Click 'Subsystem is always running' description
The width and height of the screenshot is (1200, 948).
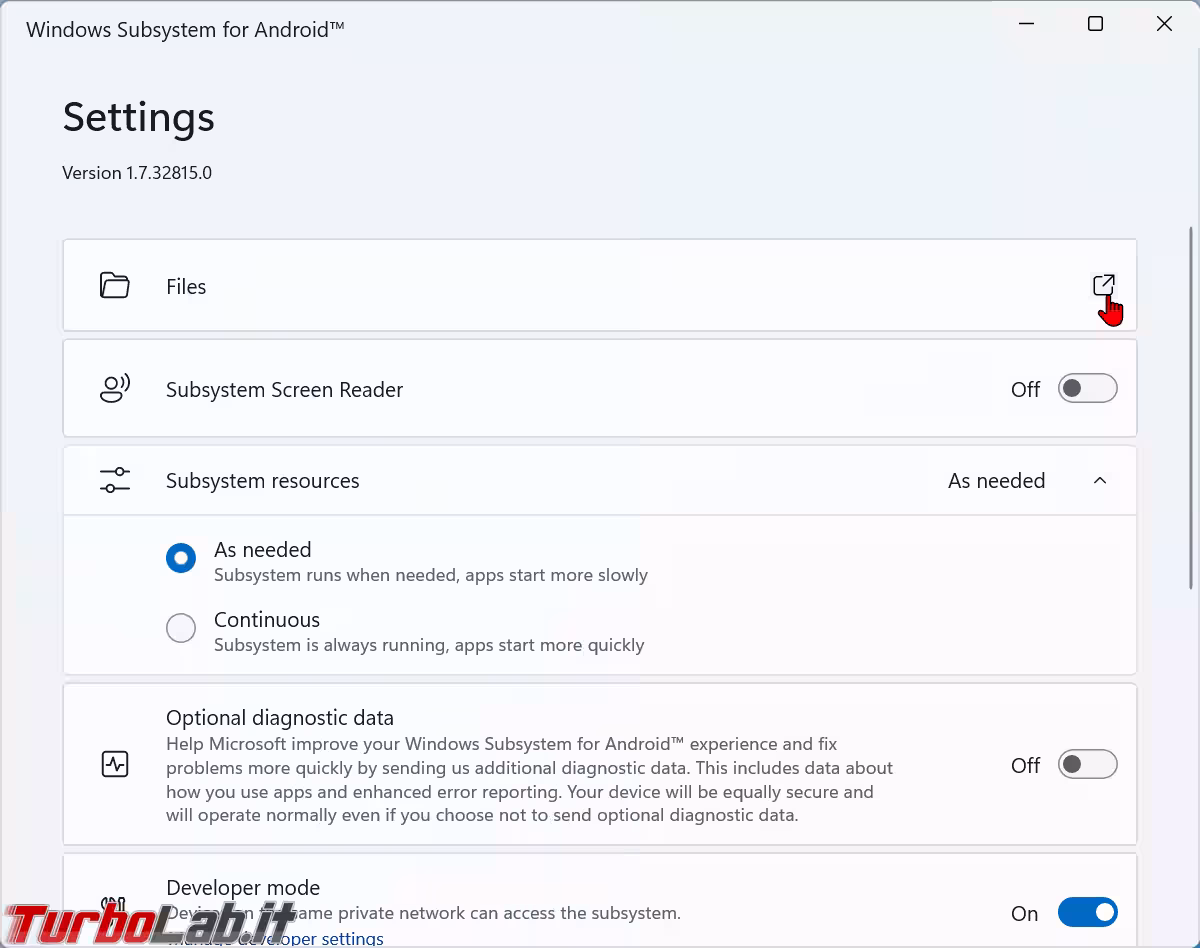pyautogui.click(x=429, y=645)
